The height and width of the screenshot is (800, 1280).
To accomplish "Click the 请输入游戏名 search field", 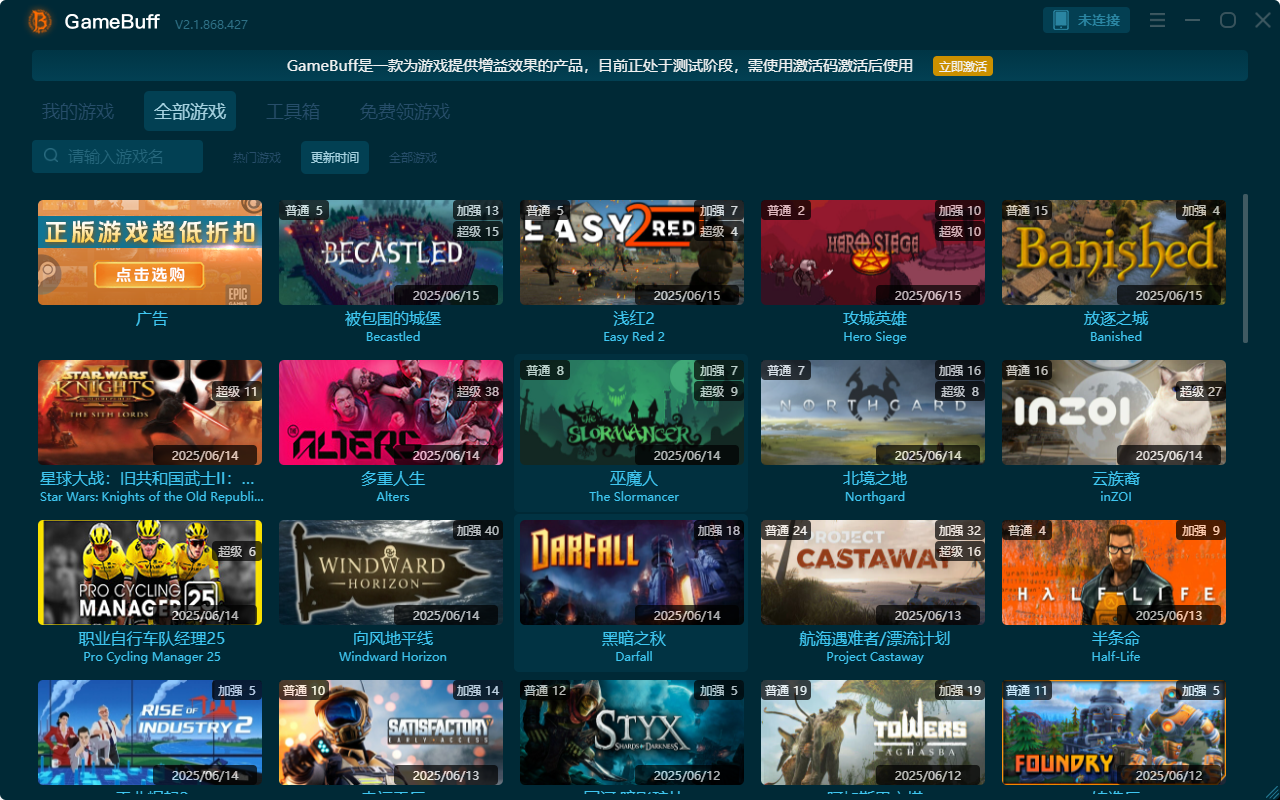I will (x=120, y=156).
